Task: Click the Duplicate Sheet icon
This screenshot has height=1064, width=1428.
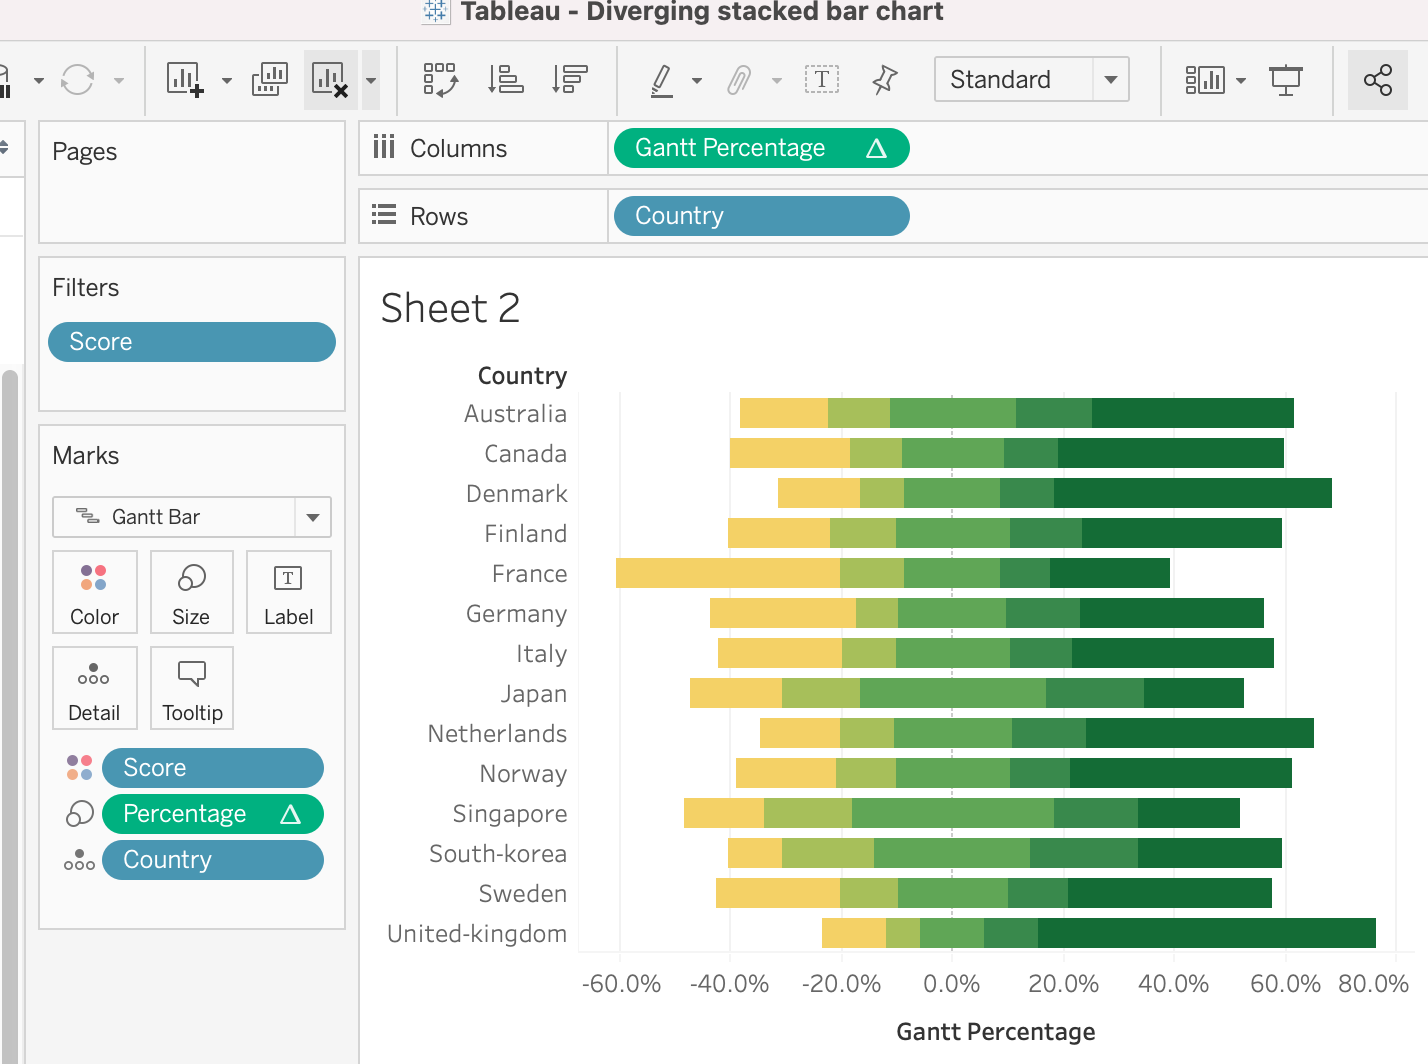Action: pos(269,79)
